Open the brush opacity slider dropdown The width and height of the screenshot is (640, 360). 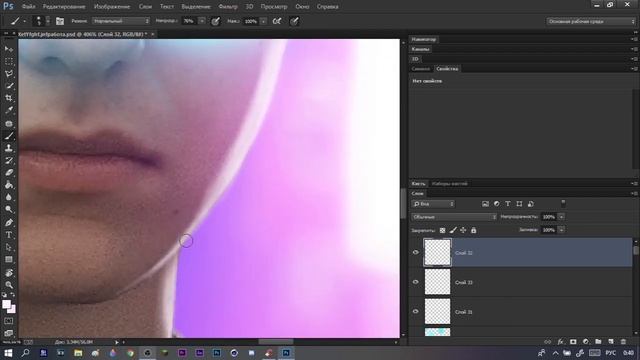[x=202, y=21]
